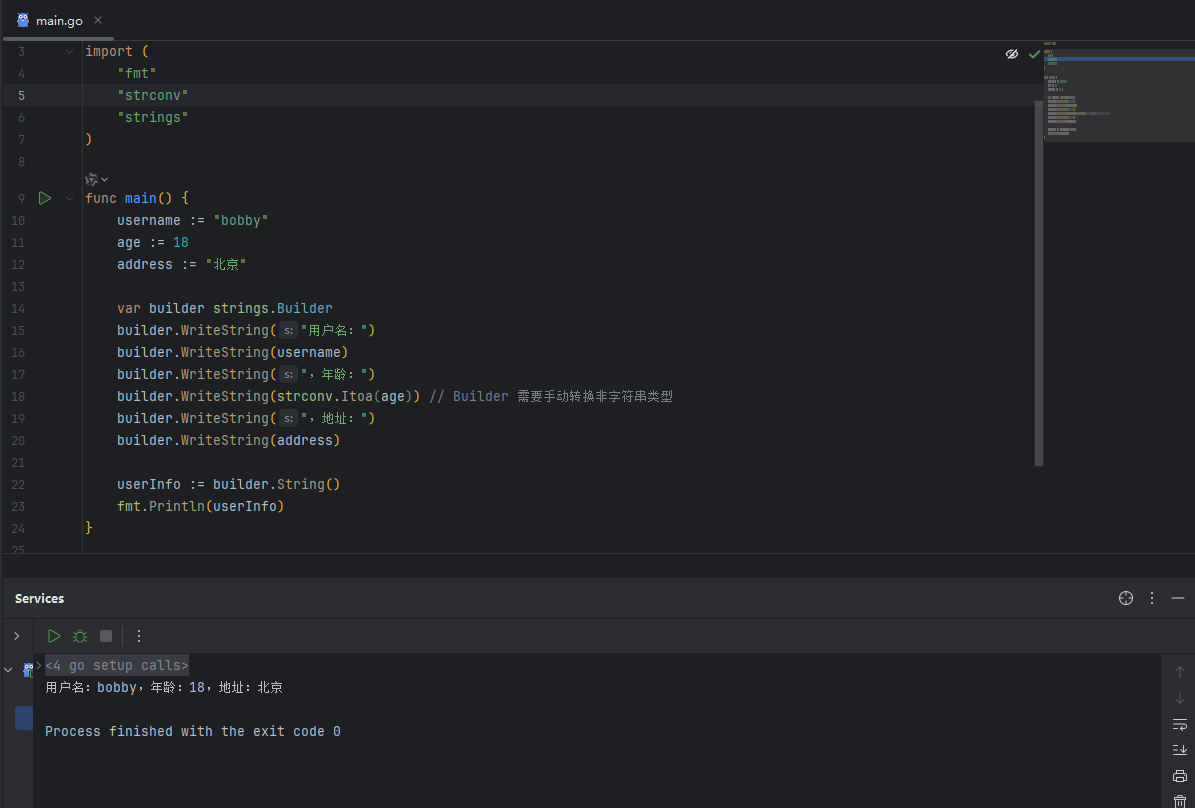The image size is (1195, 808).
Task: Stop the running process square button
Action: pos(106,636)
